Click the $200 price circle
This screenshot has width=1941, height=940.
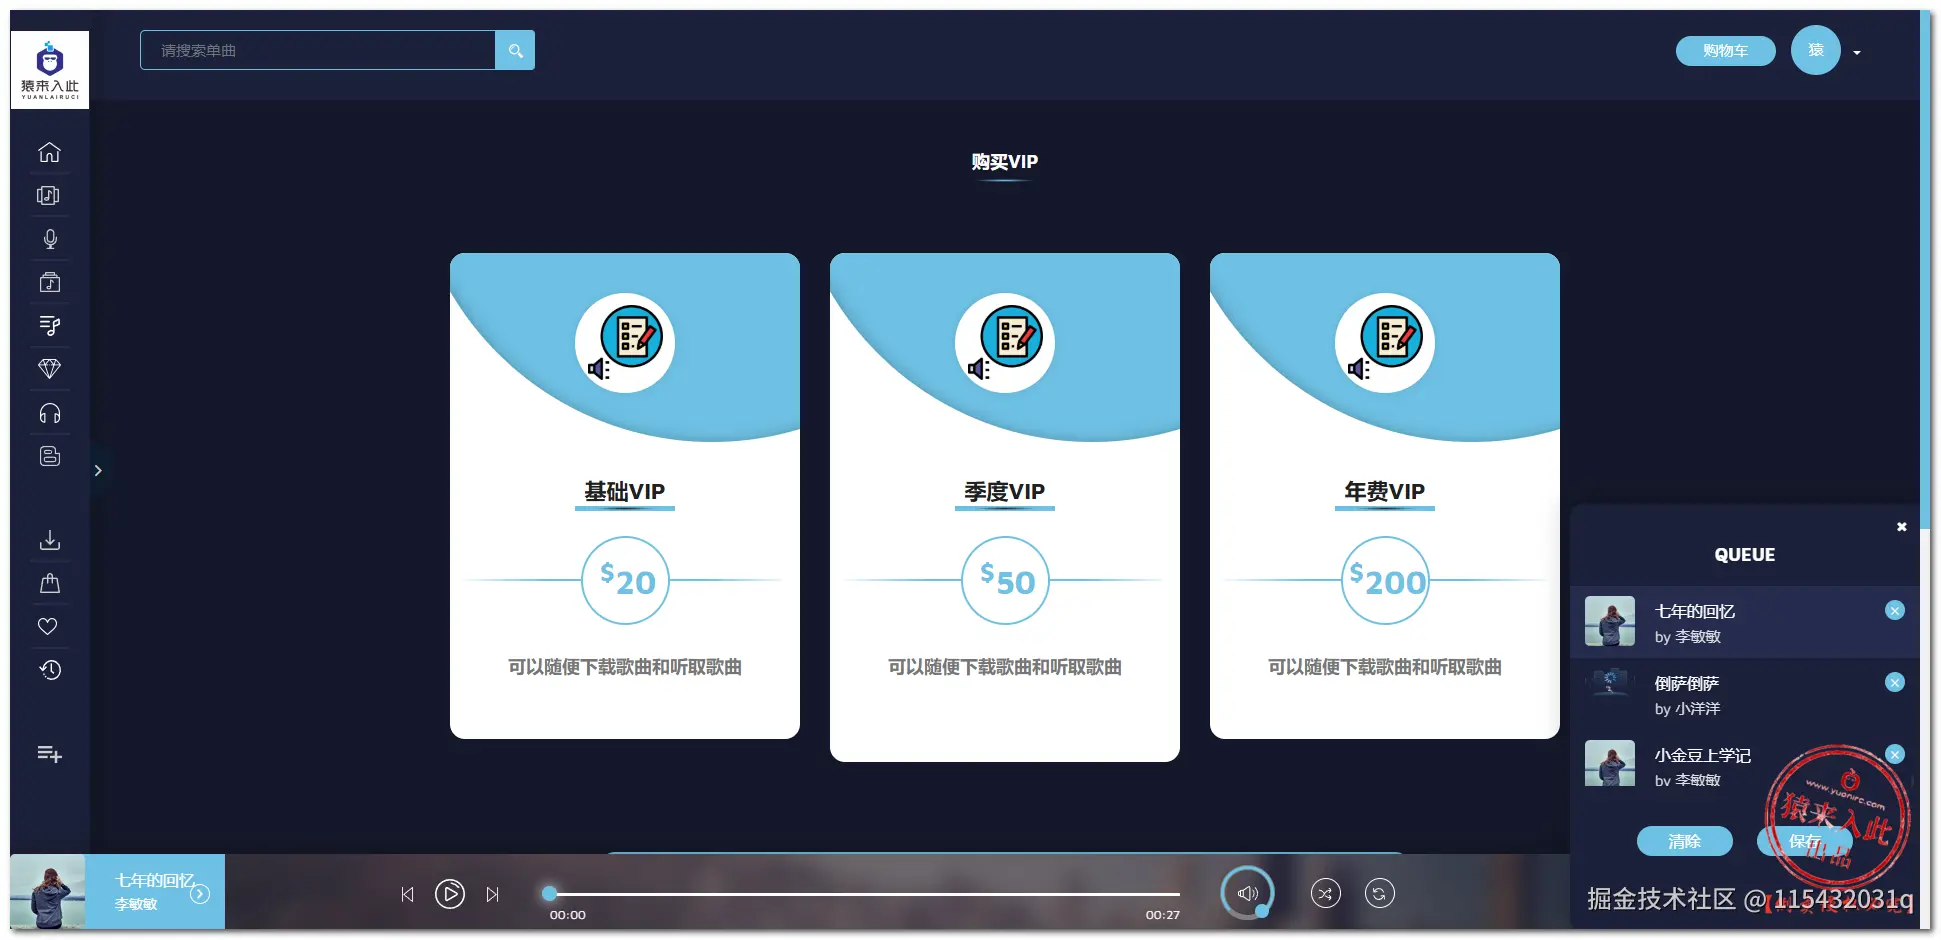click(1385, 580)
